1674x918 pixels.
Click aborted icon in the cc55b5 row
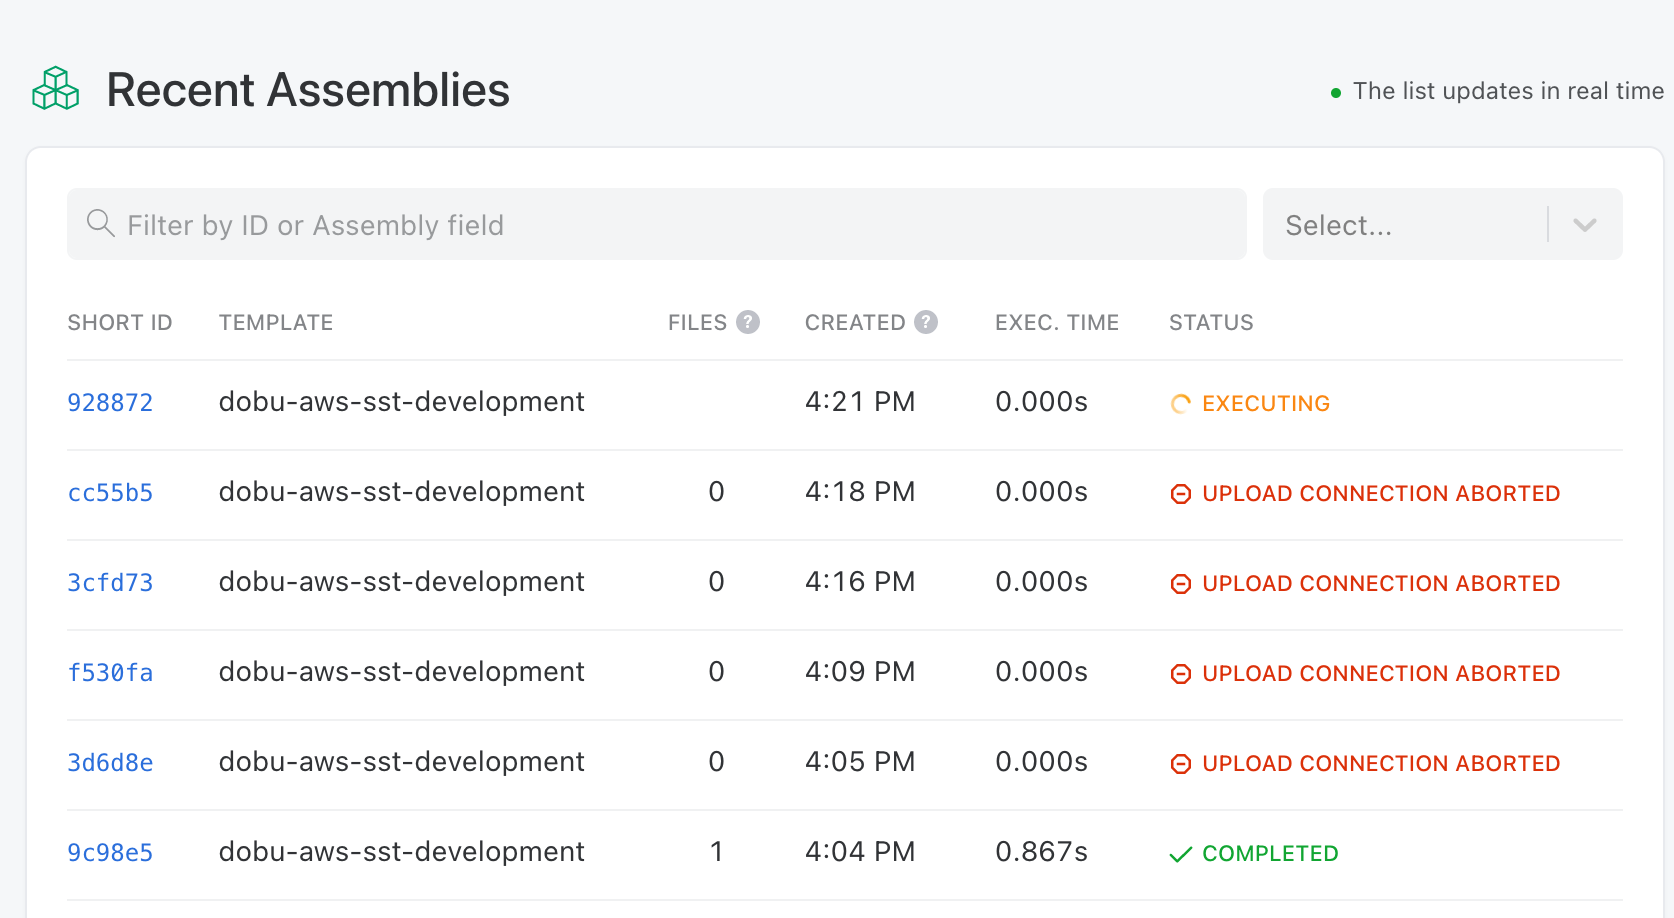[1181, 494]
